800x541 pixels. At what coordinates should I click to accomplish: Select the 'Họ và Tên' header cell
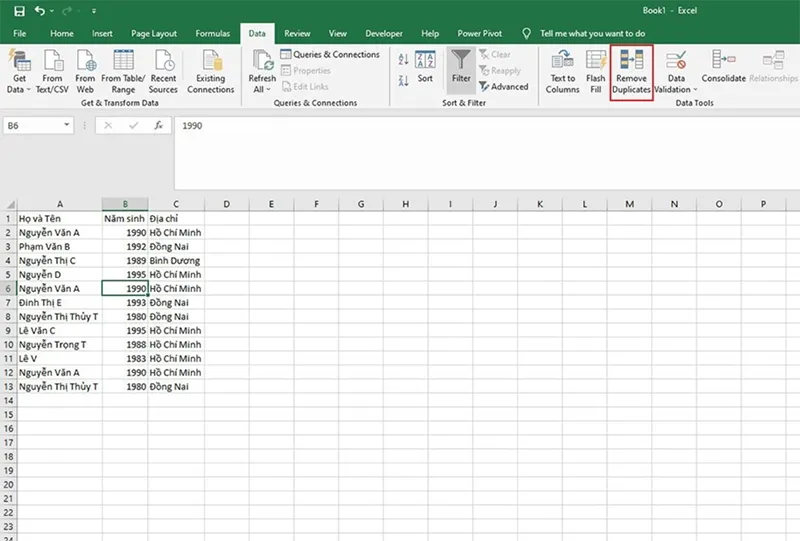coord(60,218)
